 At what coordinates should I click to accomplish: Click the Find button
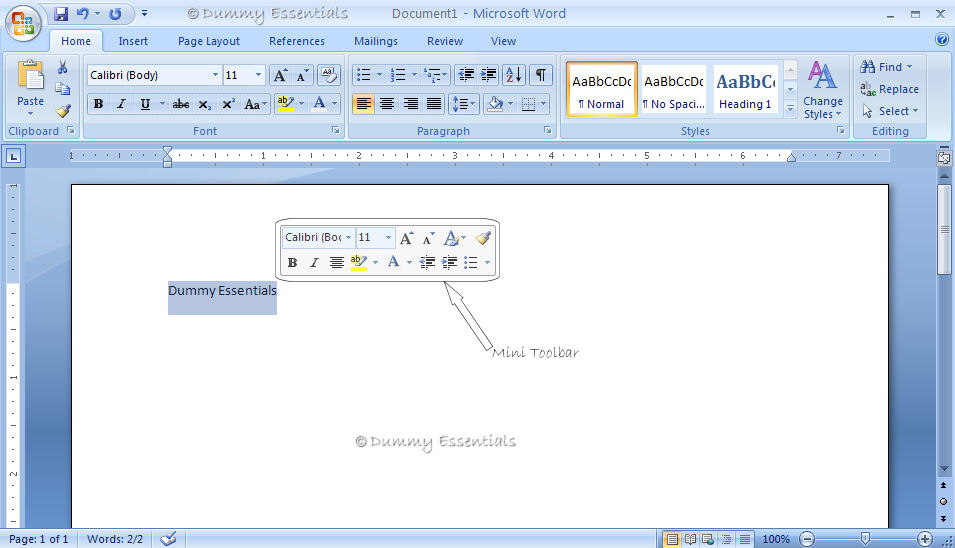pos(886,67)
